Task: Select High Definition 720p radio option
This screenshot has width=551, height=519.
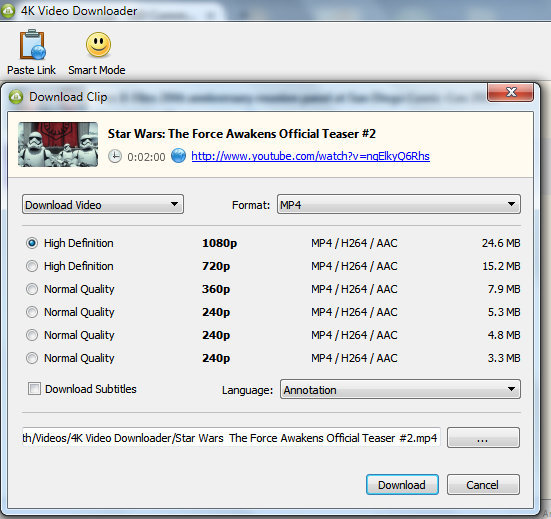Action: [x=32, y=266]
